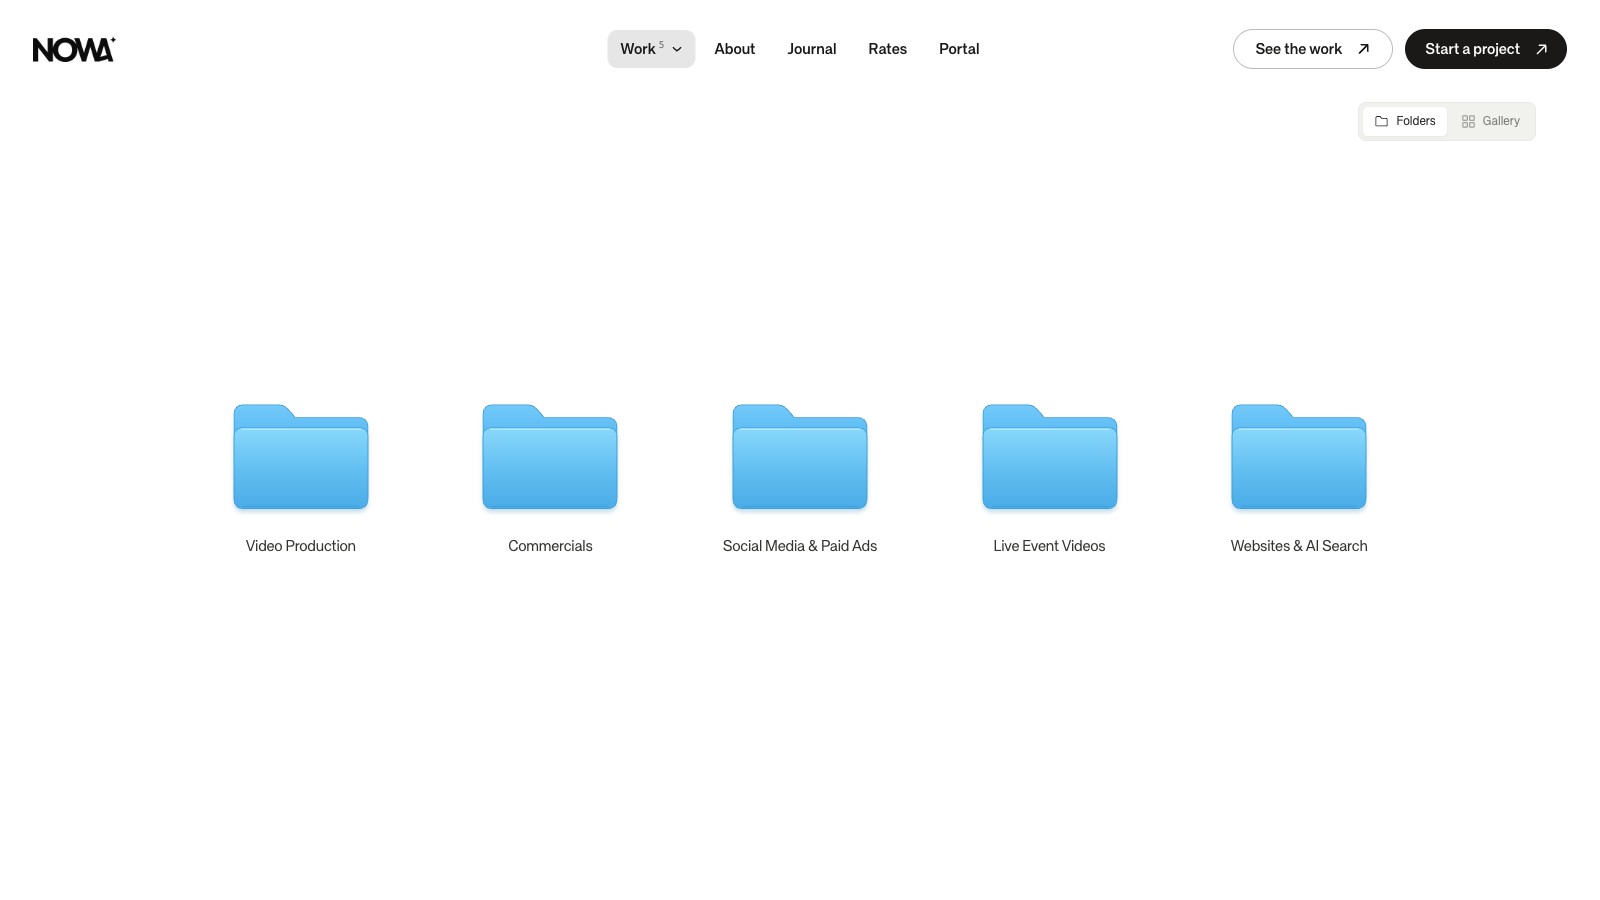Switch to Gallery view
The height and width of the screenshot is (900, 1600).
click(1491, 121)
